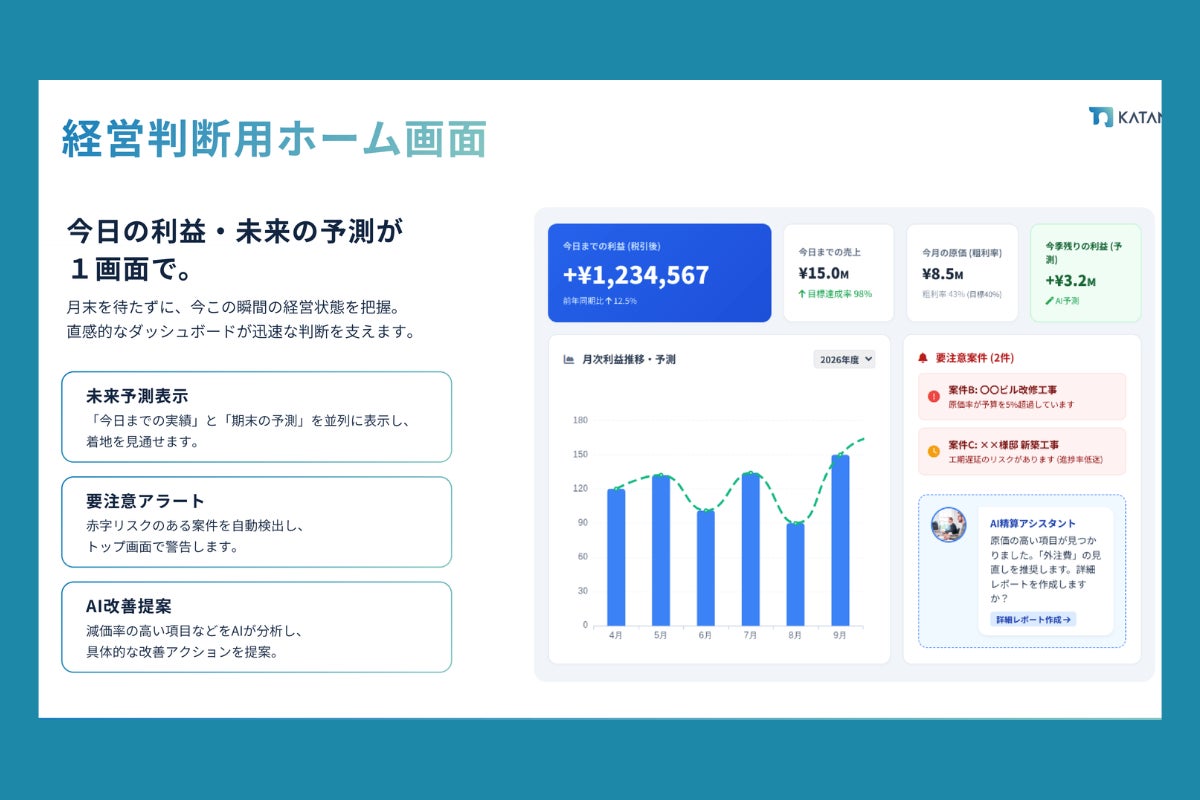The image size is (1200, 800).
Task: Select the 今日までの利益 blue summary card
Action: (x=659, y=273)
